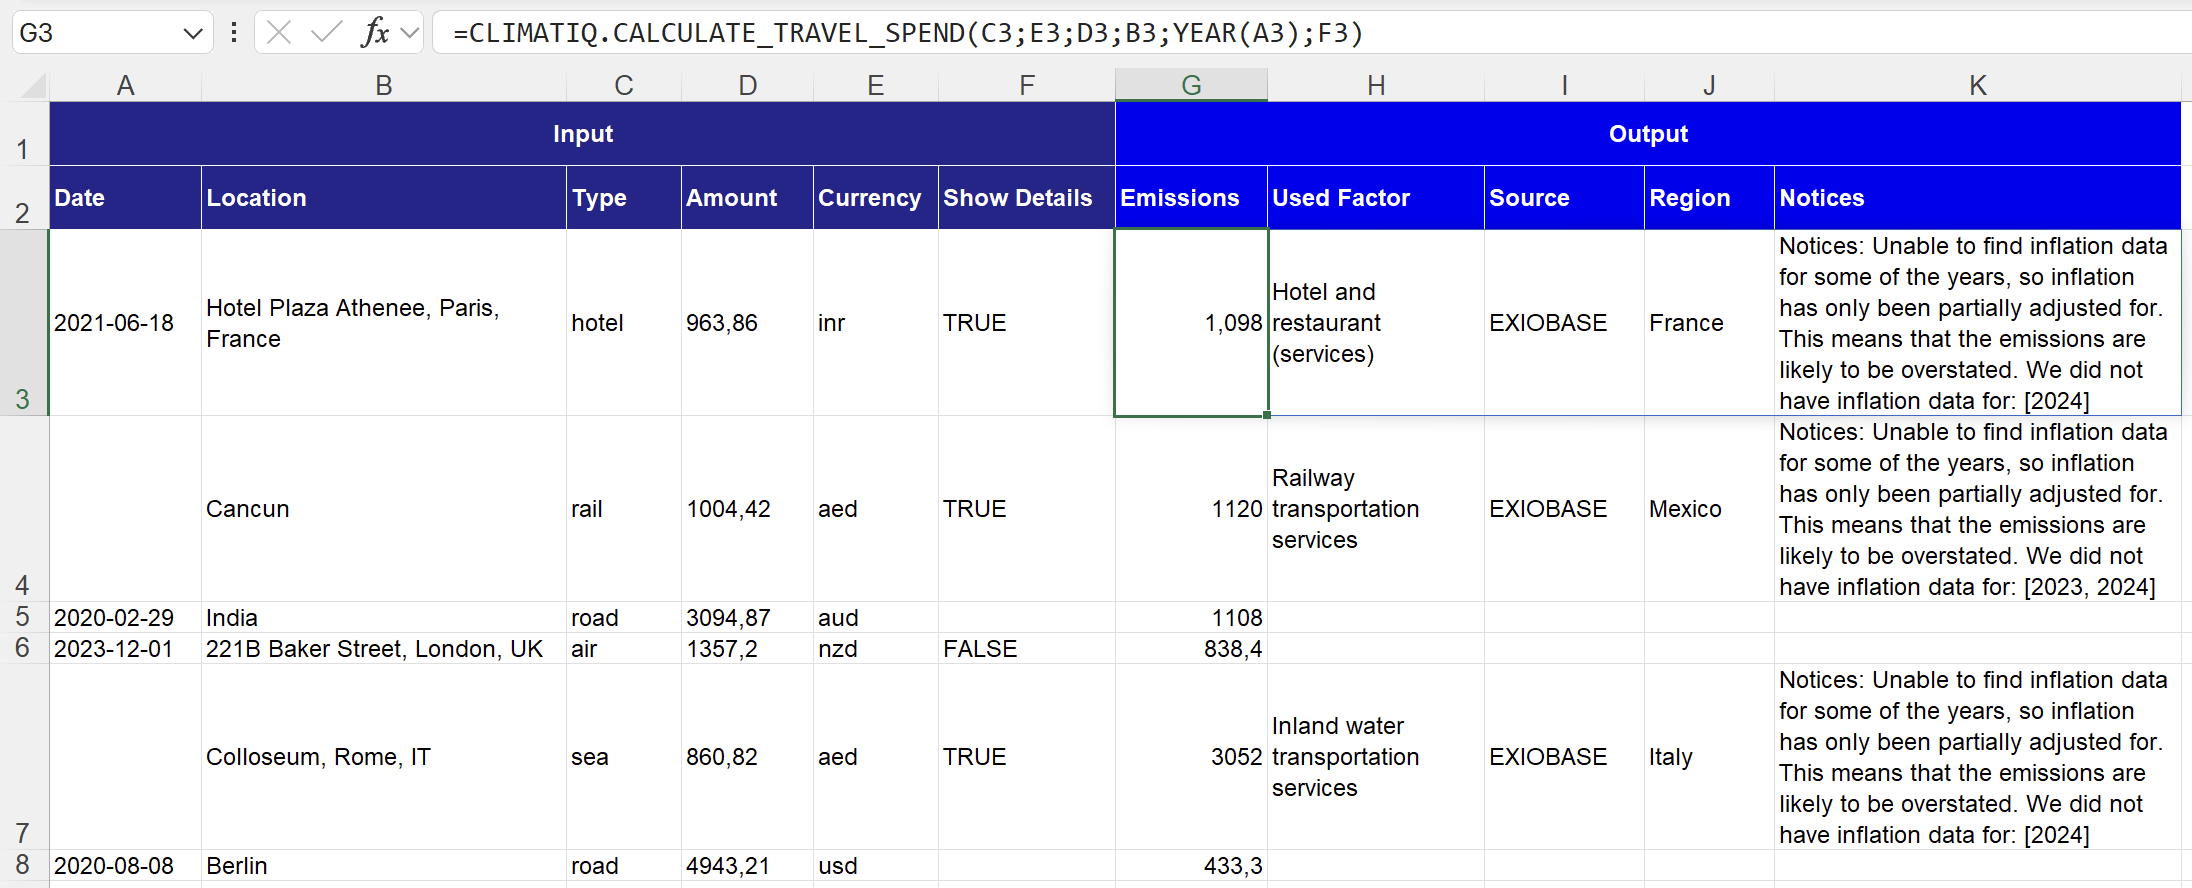The width and height of the screenshot is (2192, 888).
Task: Select column H header
Action: (1376, 85)
